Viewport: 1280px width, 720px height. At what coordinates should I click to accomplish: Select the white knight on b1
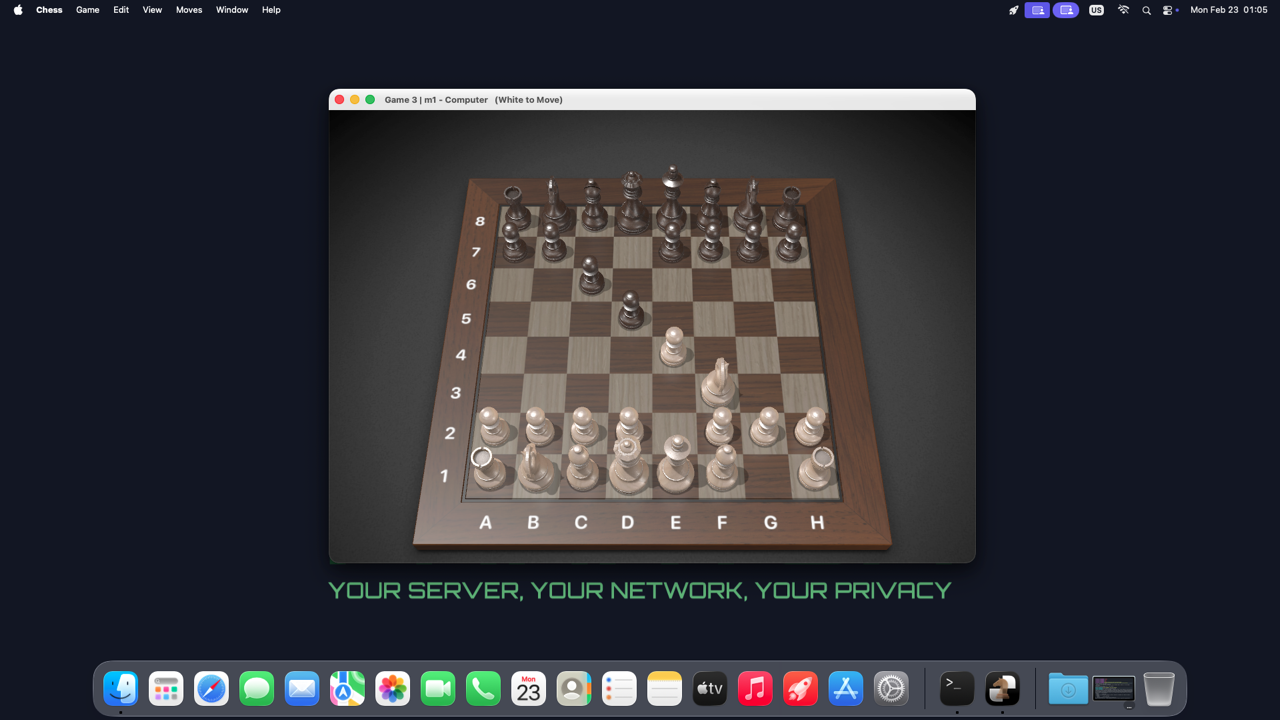(536, 470)
